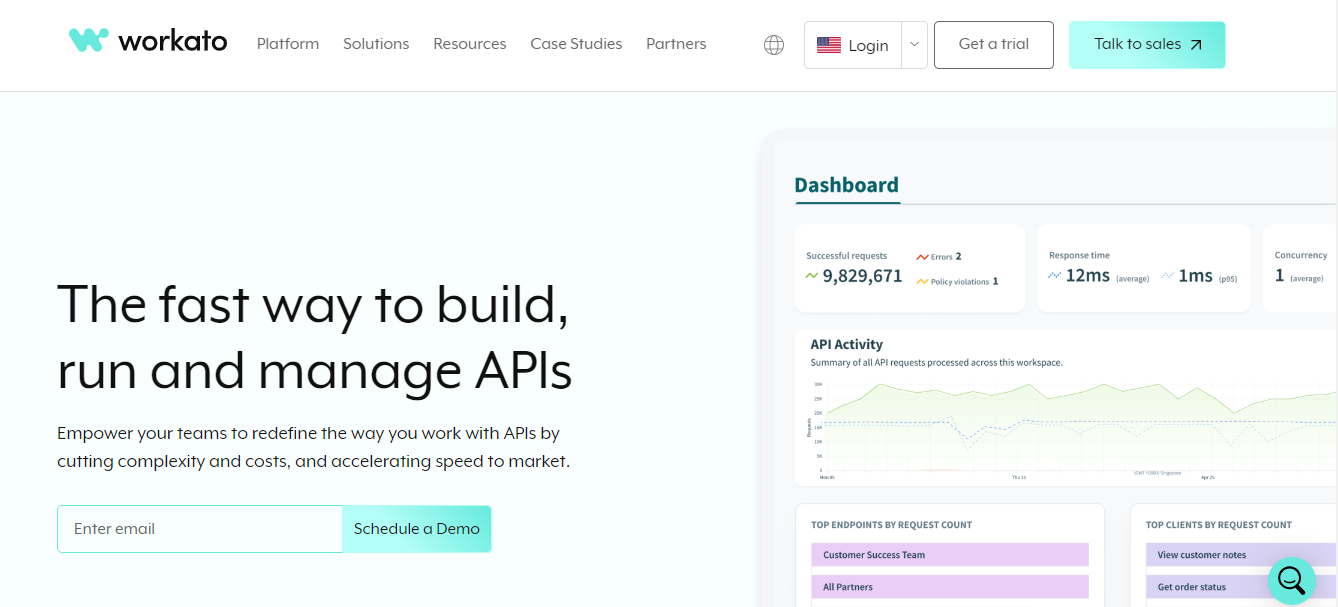Click the main headline about APIs
Image resolution: width=1338 pixels, height=607 pixels.
click(x=315, y=337)
